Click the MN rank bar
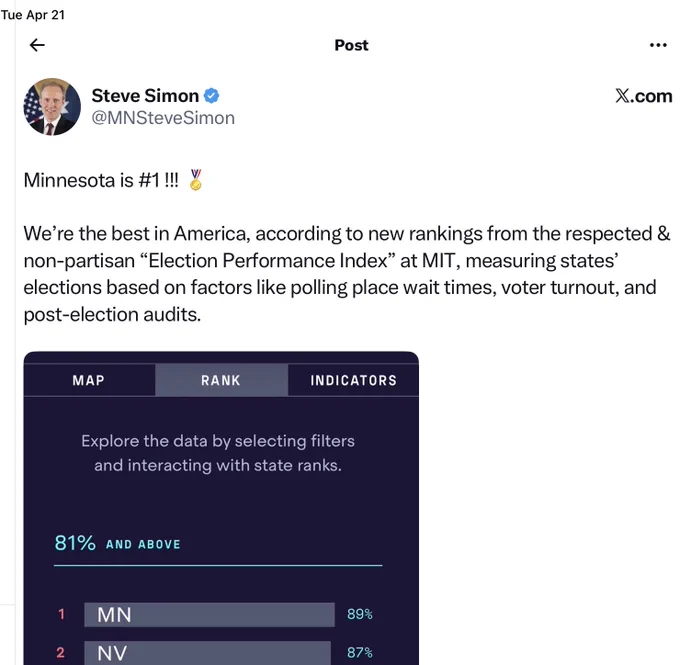Screen dimensions: 680x665 (x=209, y=615)
